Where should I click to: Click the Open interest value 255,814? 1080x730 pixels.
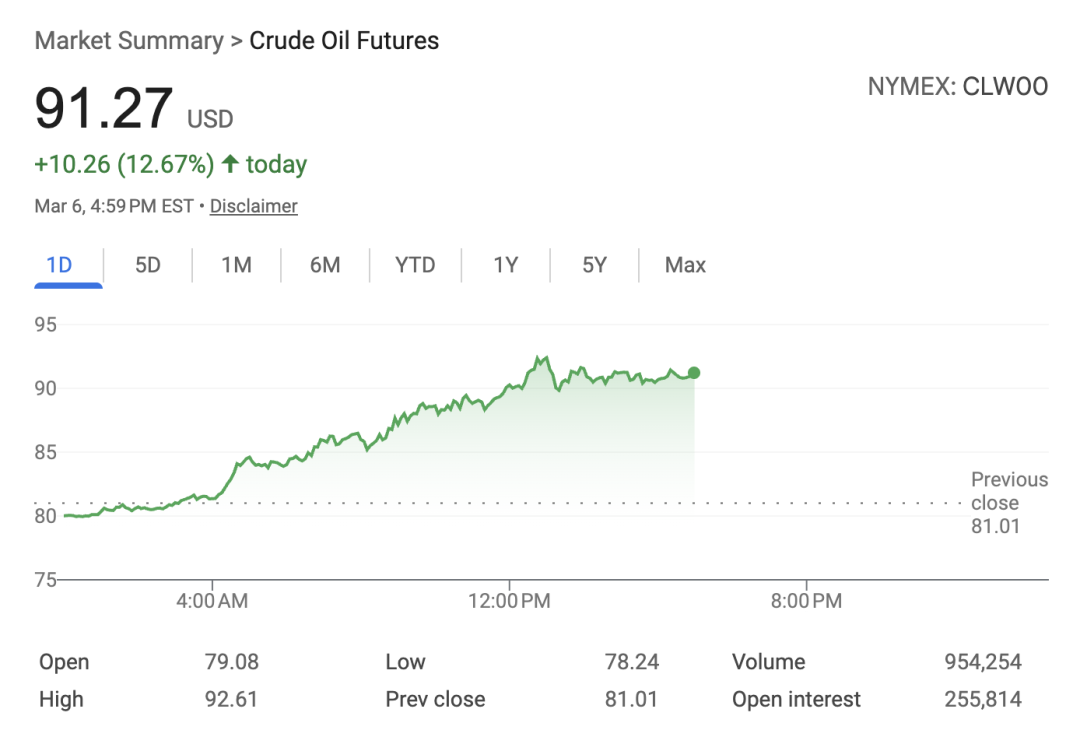click(x=983, y=700)
